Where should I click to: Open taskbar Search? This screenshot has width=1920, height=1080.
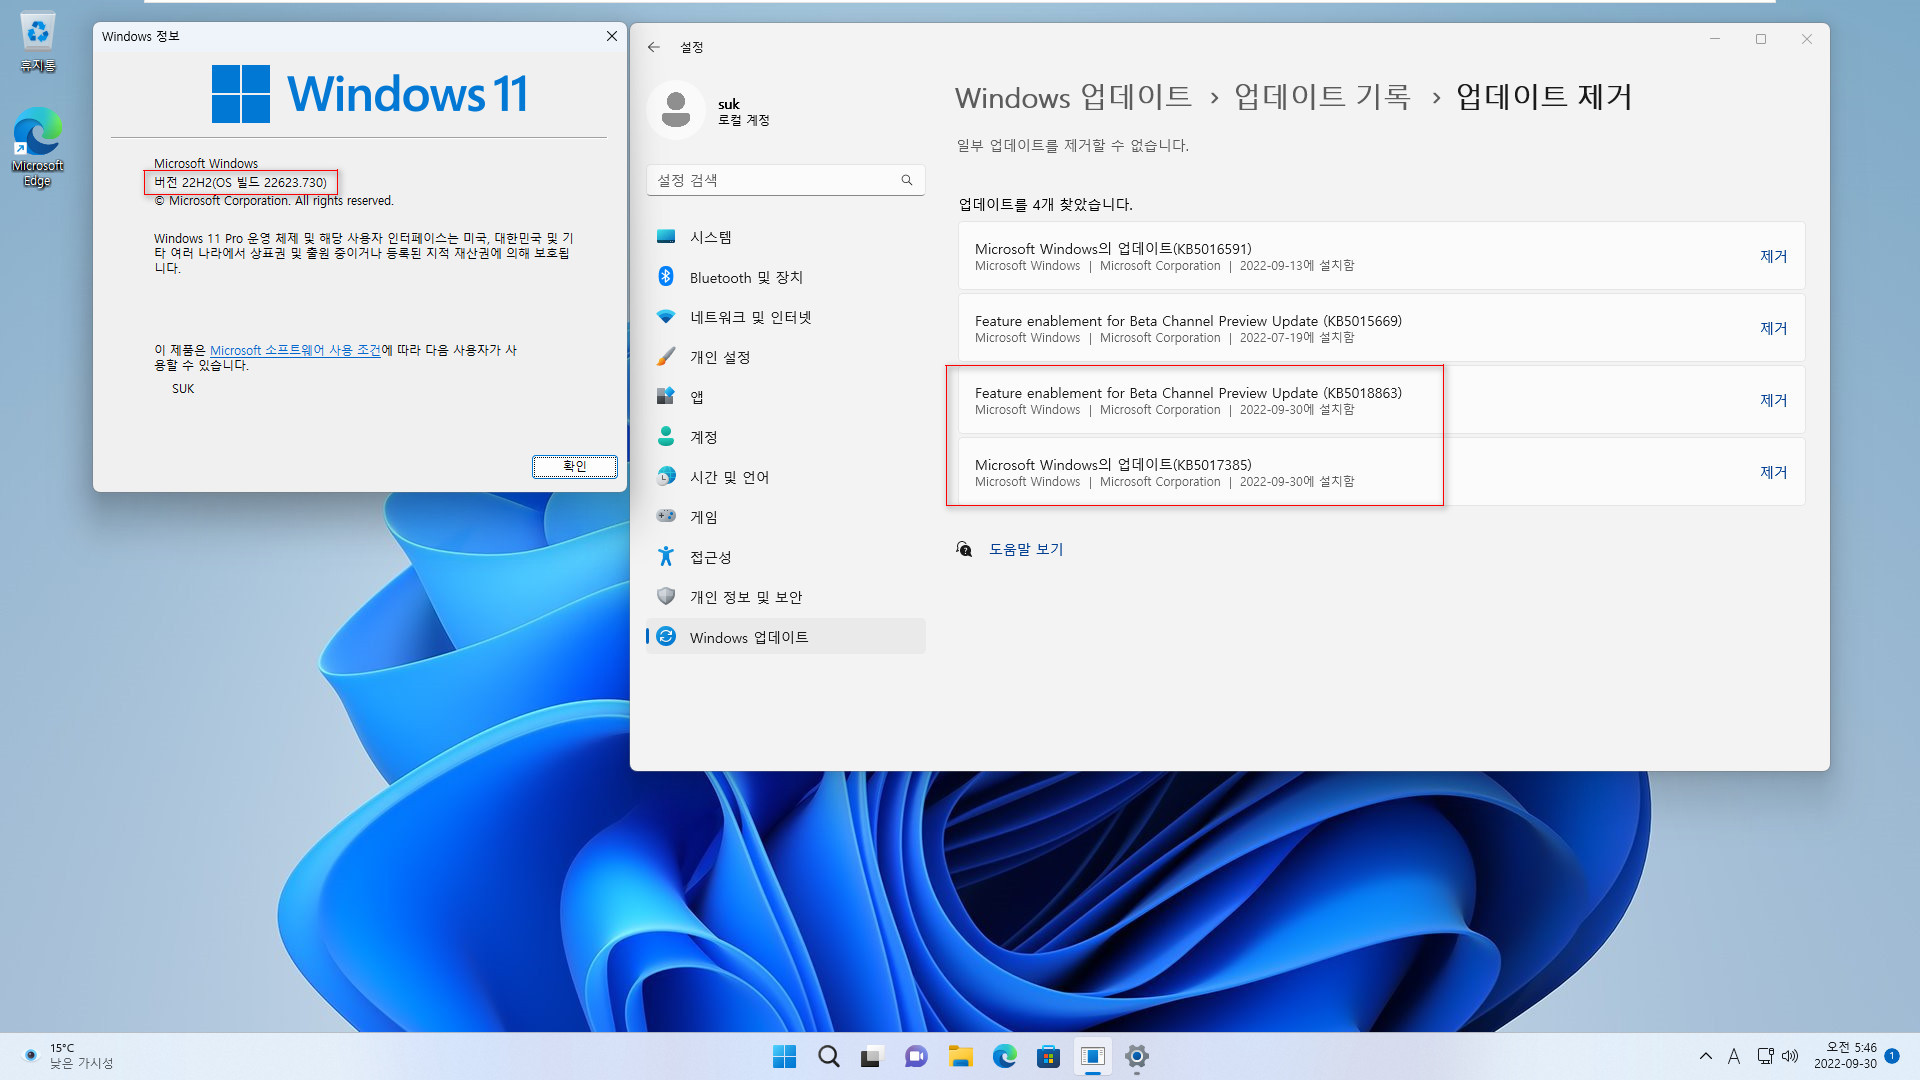pos(829,1056)
